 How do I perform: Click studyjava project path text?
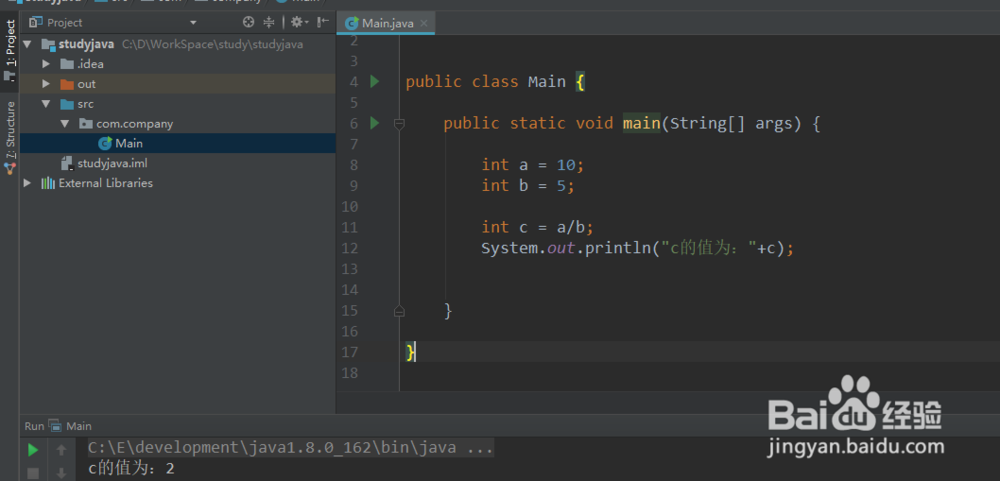click(212, 44)
